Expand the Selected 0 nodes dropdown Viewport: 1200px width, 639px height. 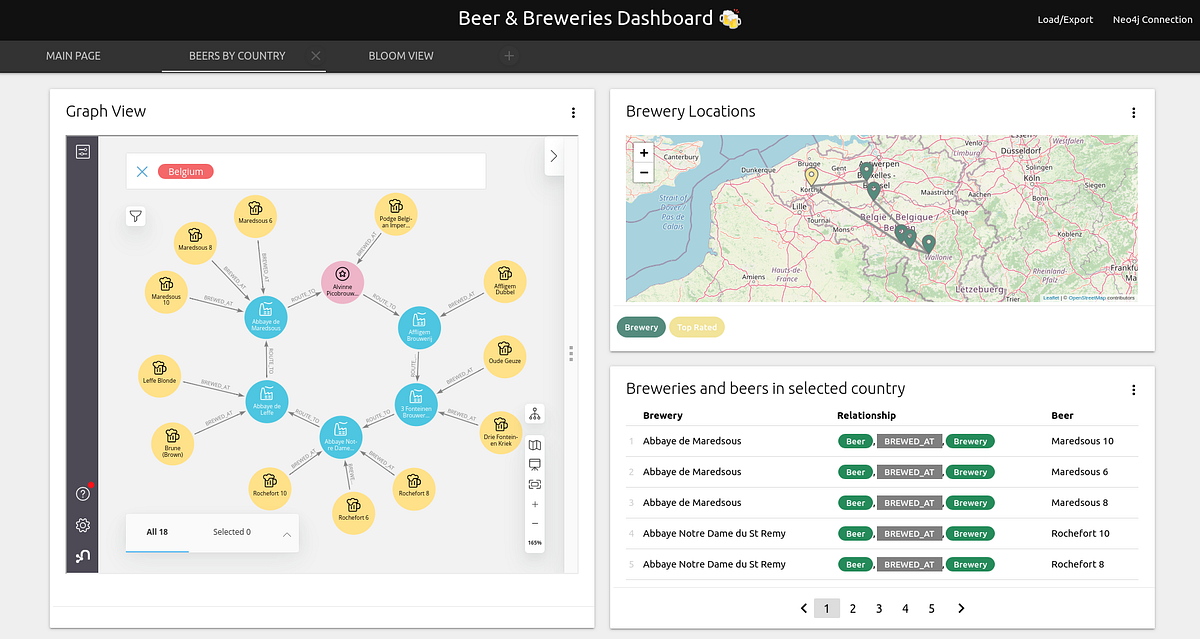click(x=232, y=532)
